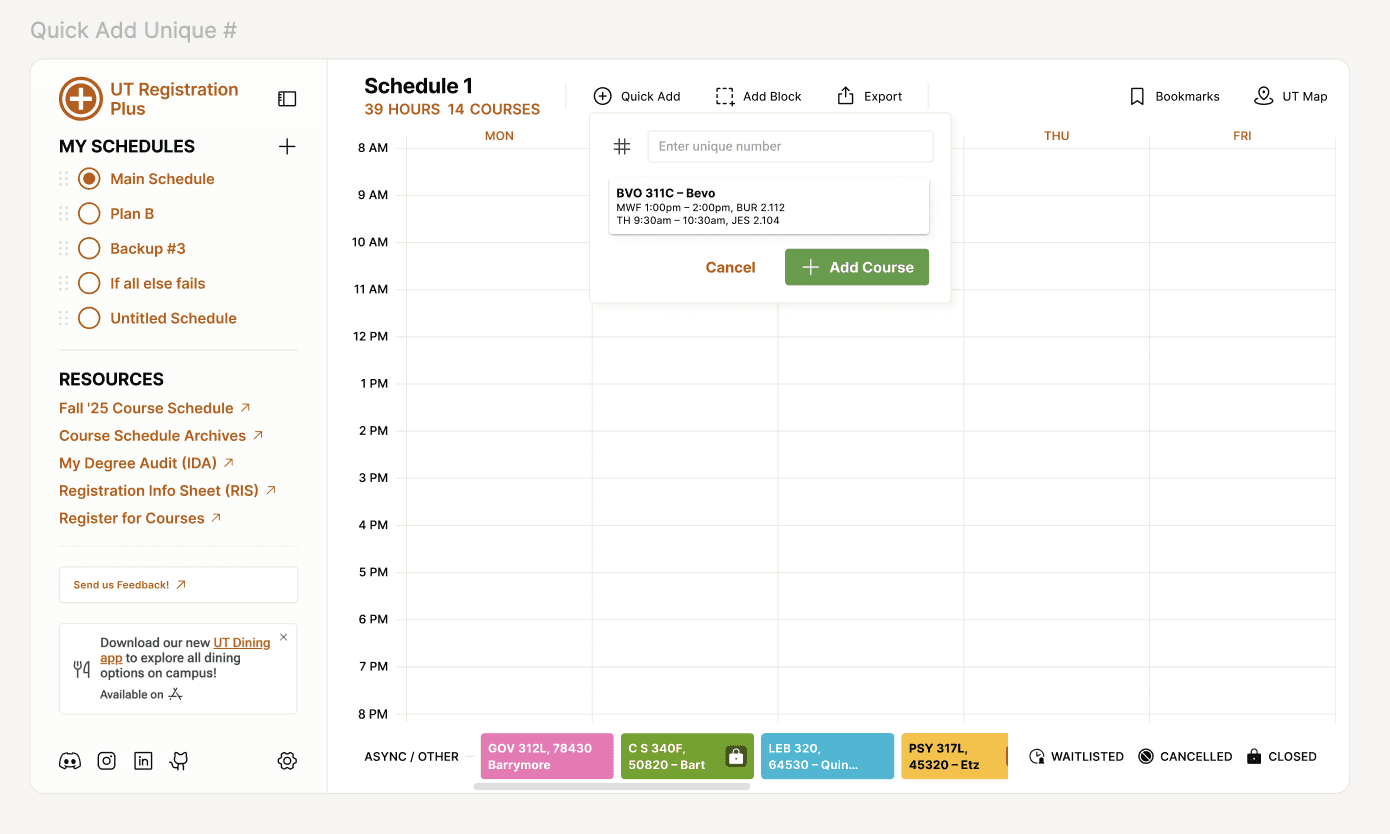This screenshot has height=834, width=1390.
Task: Open settings with the gear icon
Action: pyautogui.click(x=287, y=761)
